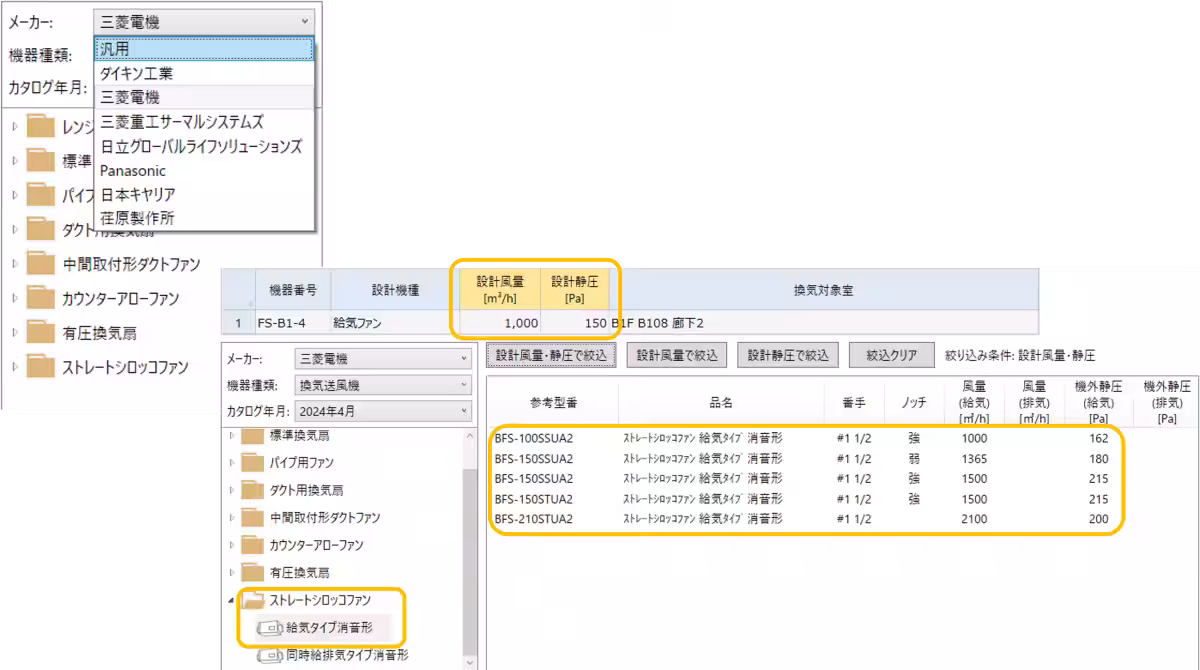Click the folder icon beside レンジ
The image size is (1200, 670).
[x=40, y=126]
